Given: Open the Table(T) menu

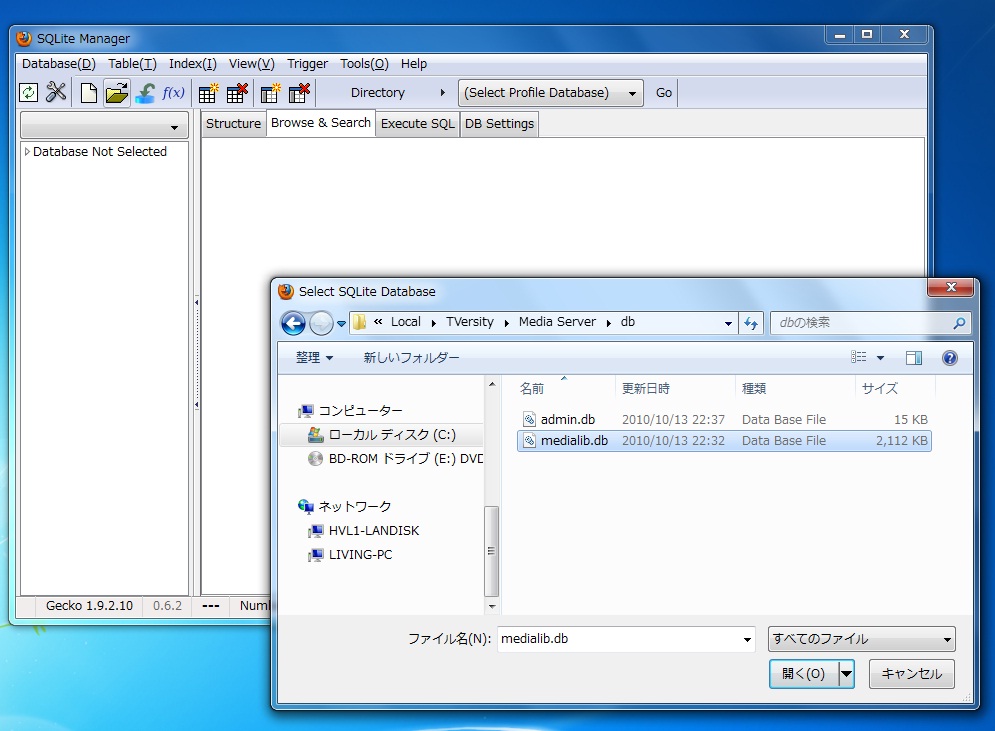Looking at the screenshot, I should point(132,63).
